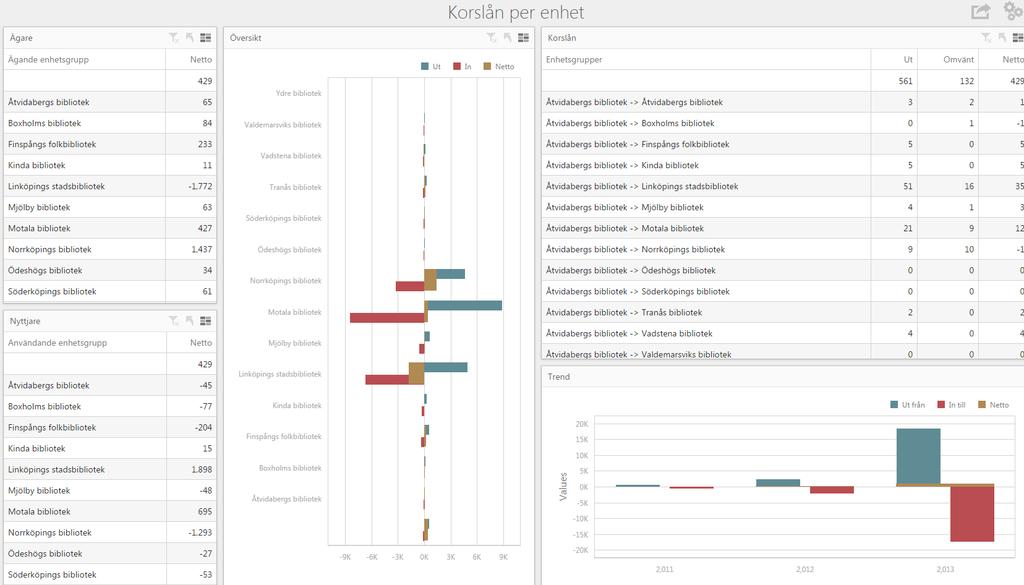Toggle the 'Ut från' legend entry in Trend chart

pos(908,405)
